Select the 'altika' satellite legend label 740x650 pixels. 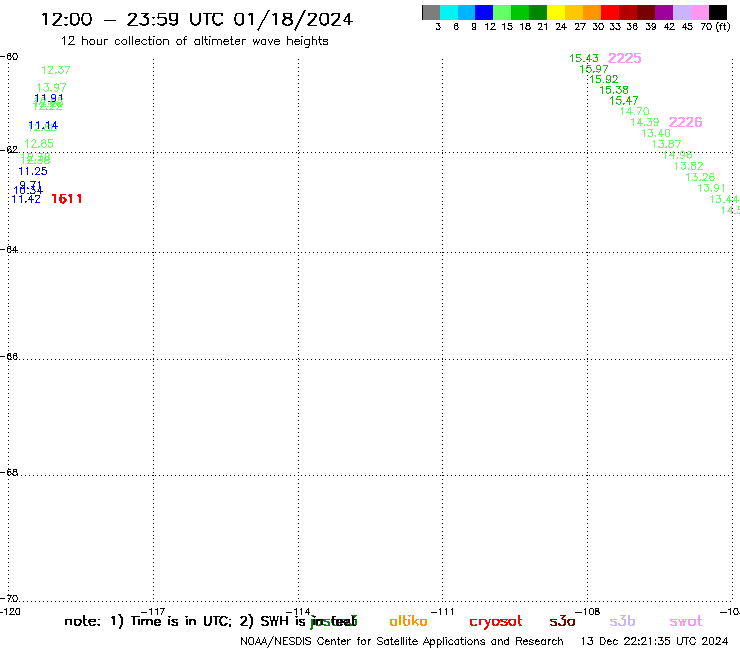[408, 621]
